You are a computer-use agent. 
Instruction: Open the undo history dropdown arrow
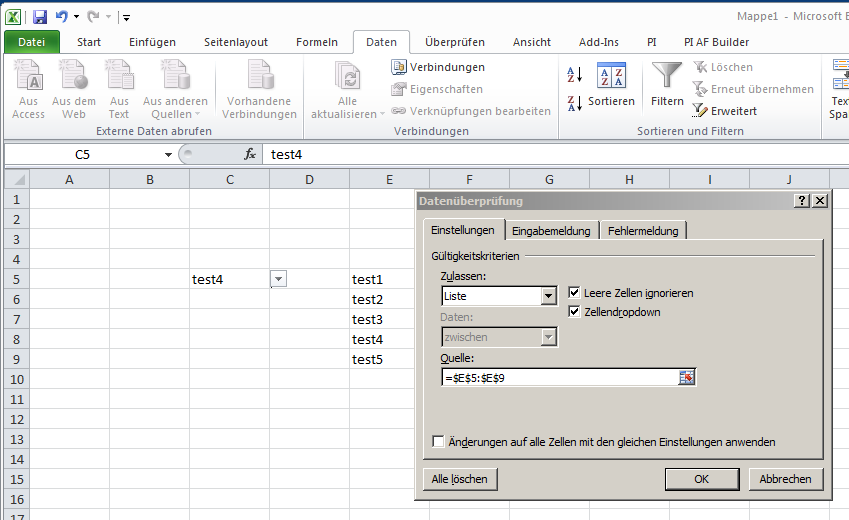[76, 17]
